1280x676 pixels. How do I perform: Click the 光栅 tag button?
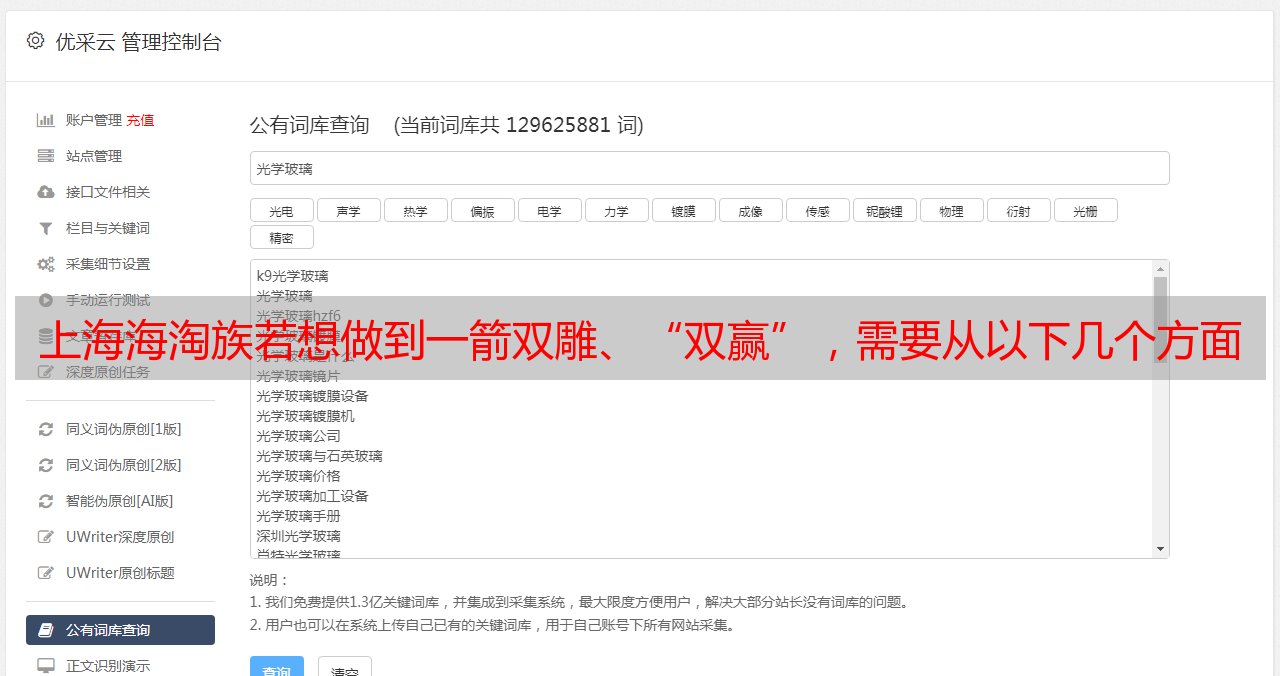(x=1085, y=210)
